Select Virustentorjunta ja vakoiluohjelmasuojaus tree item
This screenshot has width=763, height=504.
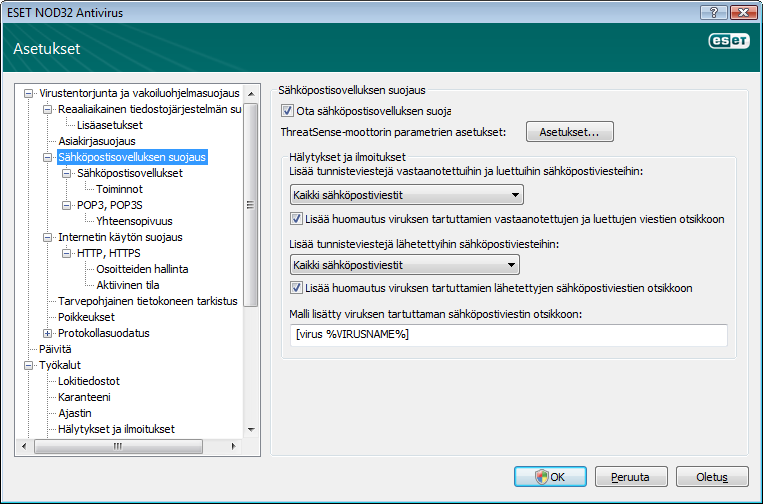tap(139, 93)
